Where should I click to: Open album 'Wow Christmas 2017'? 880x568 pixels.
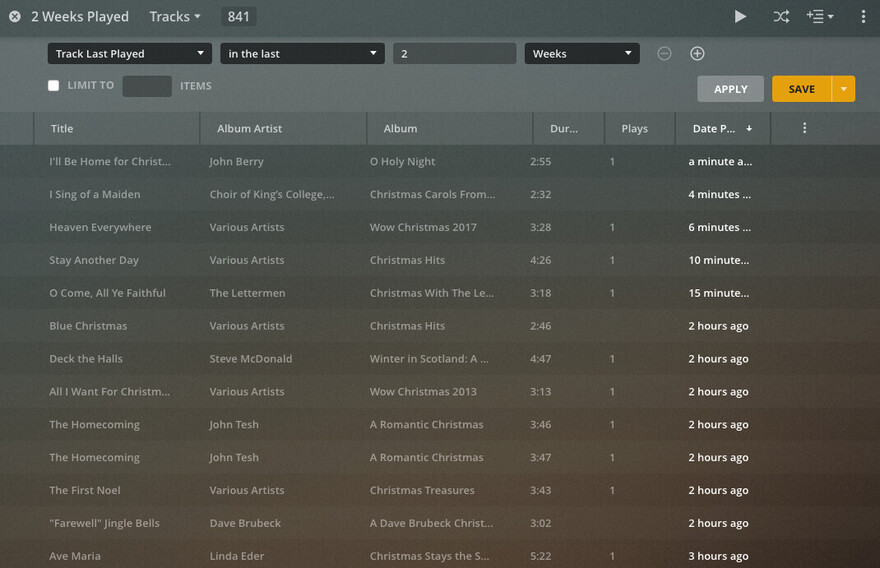[x=423, y=227]
